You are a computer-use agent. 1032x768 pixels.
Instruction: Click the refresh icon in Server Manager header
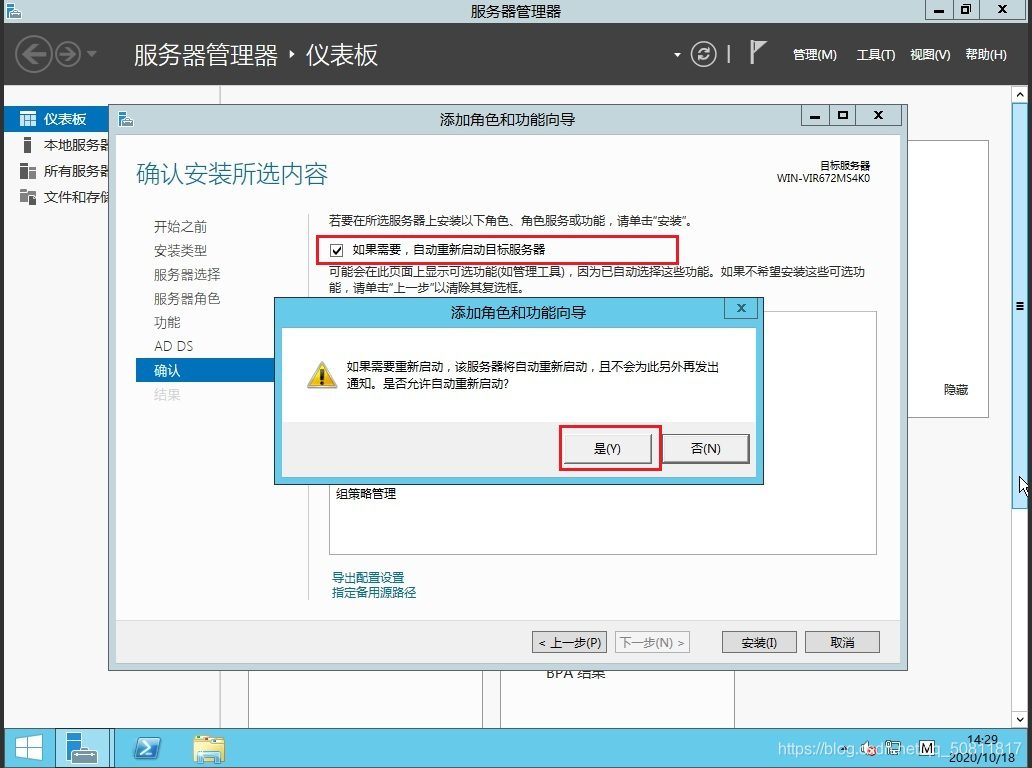coord(703,54)
